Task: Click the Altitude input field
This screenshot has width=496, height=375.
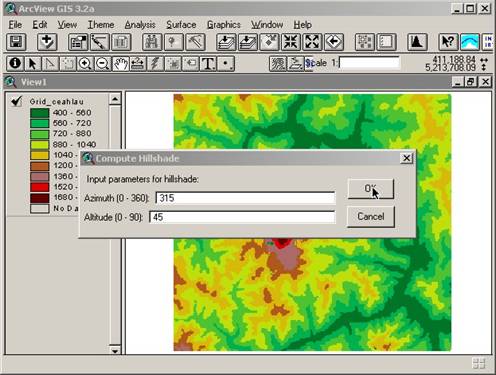Action: click(242, 217)
